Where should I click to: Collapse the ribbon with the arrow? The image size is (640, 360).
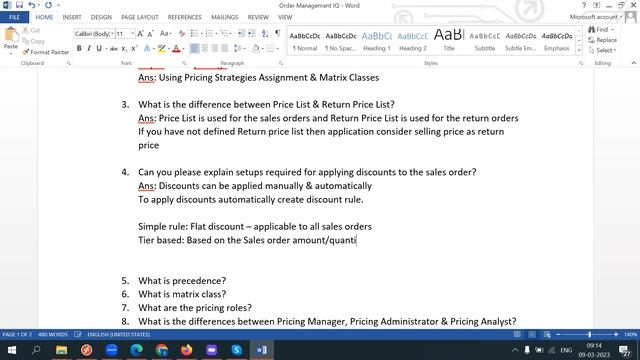pos(633,63)
